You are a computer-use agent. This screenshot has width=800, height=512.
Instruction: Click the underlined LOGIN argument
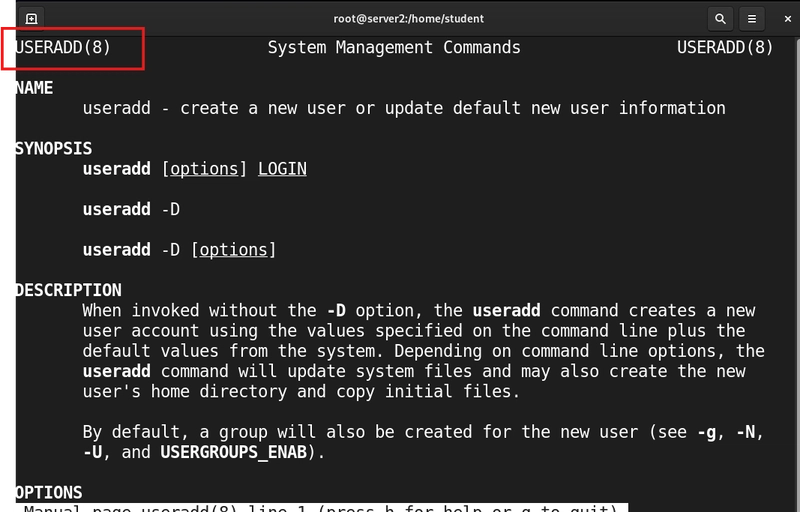click(282, 169)
